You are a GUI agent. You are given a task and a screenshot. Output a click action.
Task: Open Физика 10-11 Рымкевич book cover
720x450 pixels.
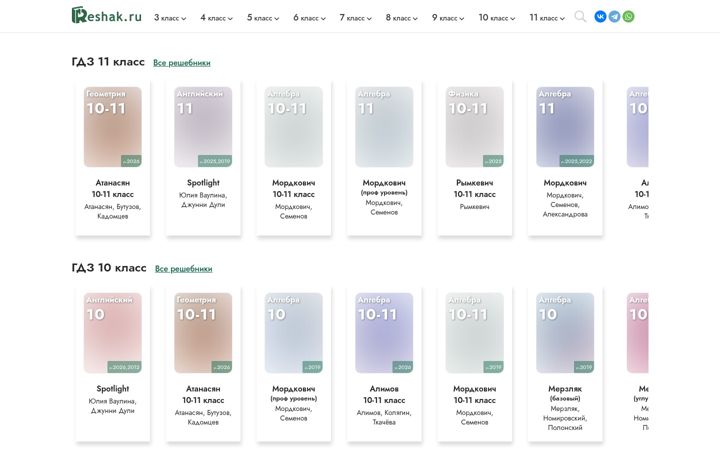(x=474, y=127)
